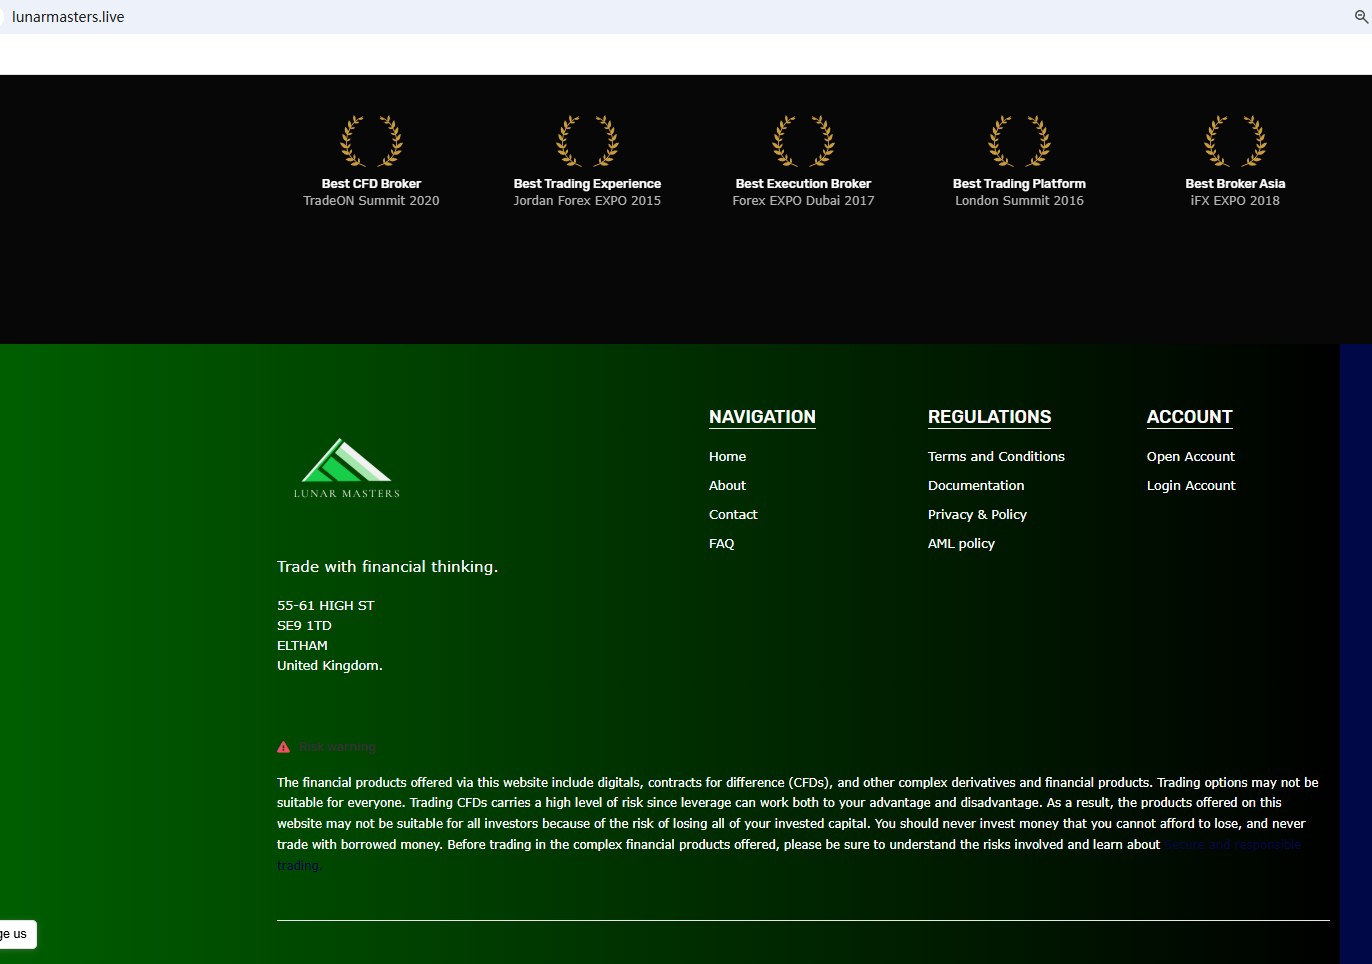Visit the FAQ footer link
Image resolution: width=1372 pixels, height=964 pixels.
pyautogui.click(x=721, y=544)
